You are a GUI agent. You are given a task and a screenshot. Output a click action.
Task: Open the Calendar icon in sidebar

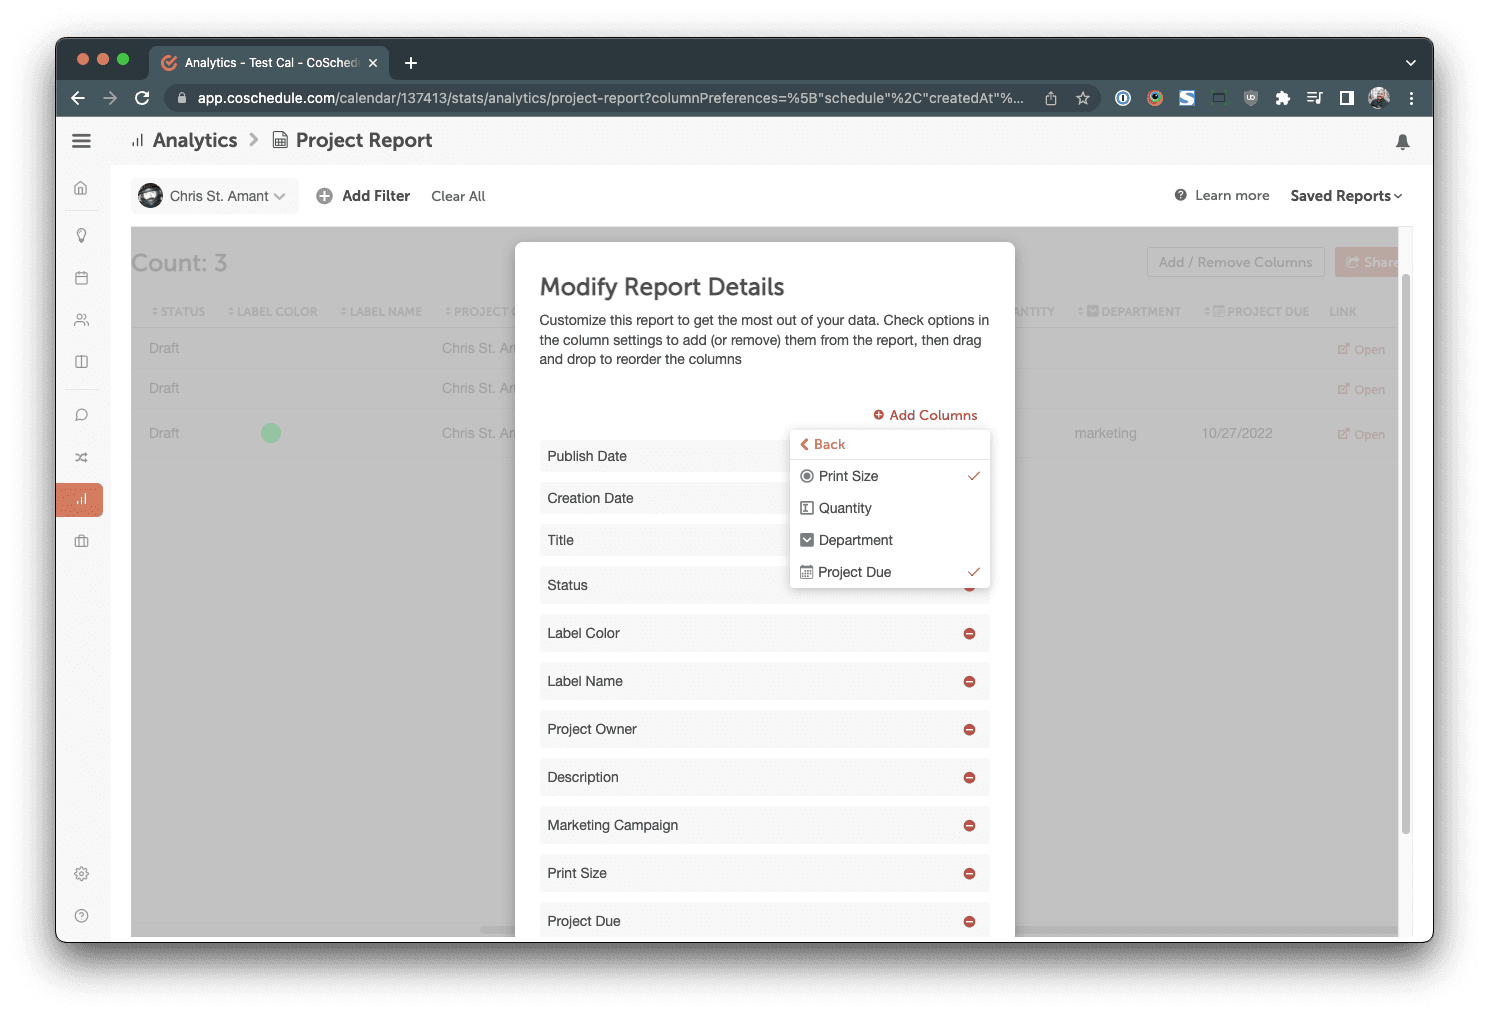point(82,278)
